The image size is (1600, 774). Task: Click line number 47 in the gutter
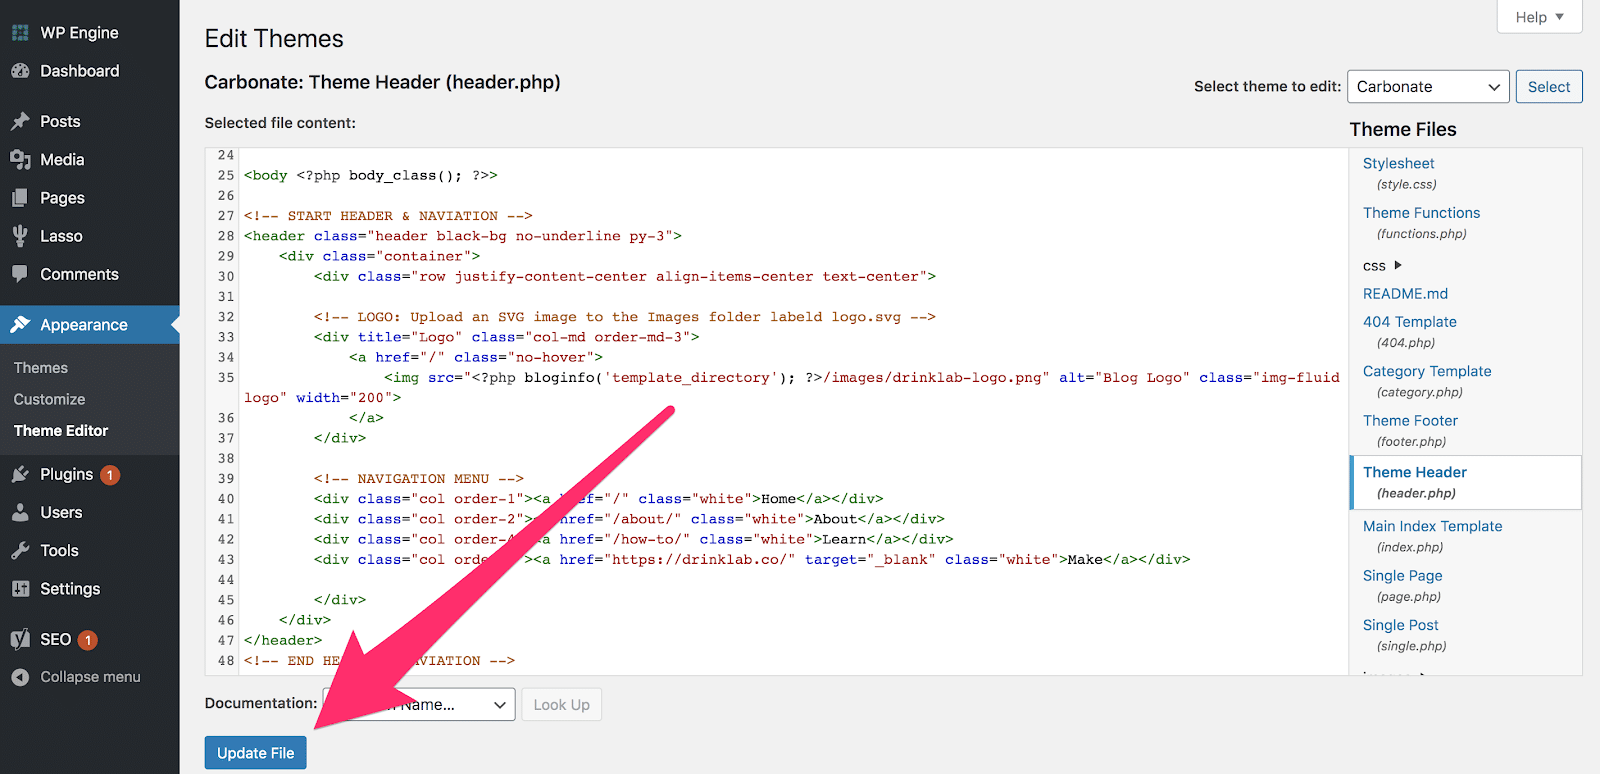point(226,640)
